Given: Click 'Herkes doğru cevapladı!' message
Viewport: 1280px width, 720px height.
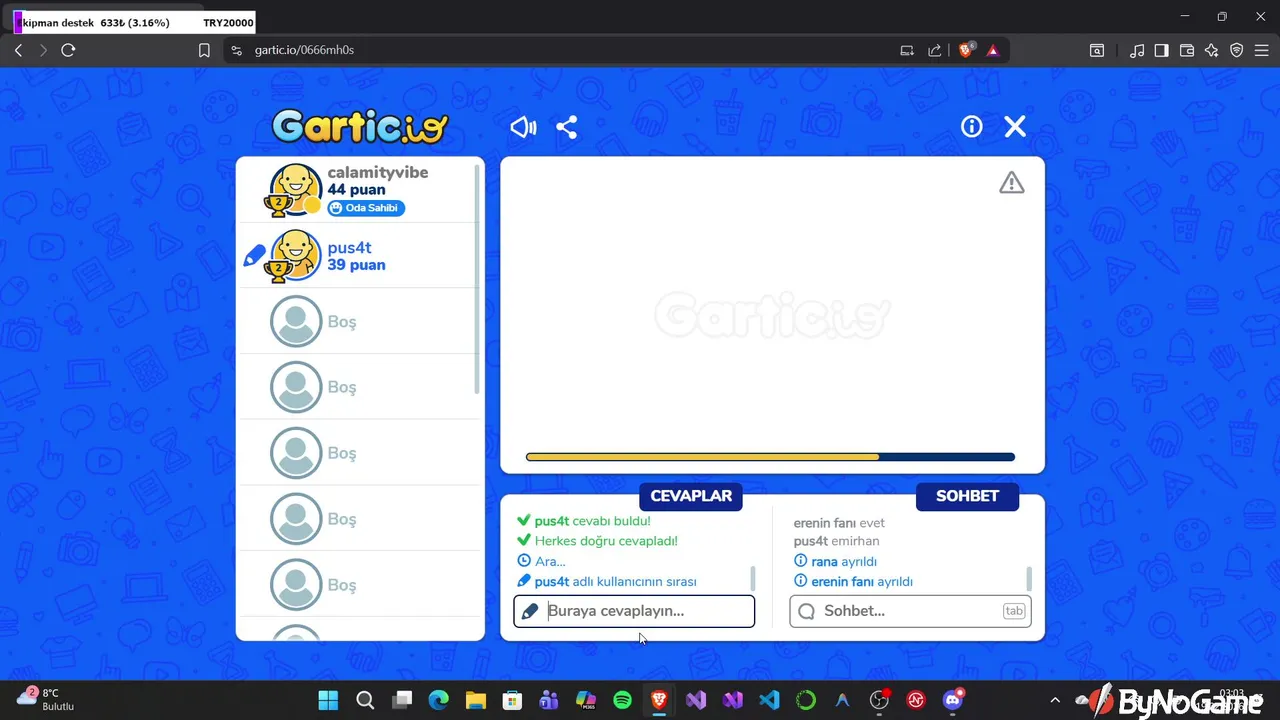Looking at the screenshot, I should 606,541.
